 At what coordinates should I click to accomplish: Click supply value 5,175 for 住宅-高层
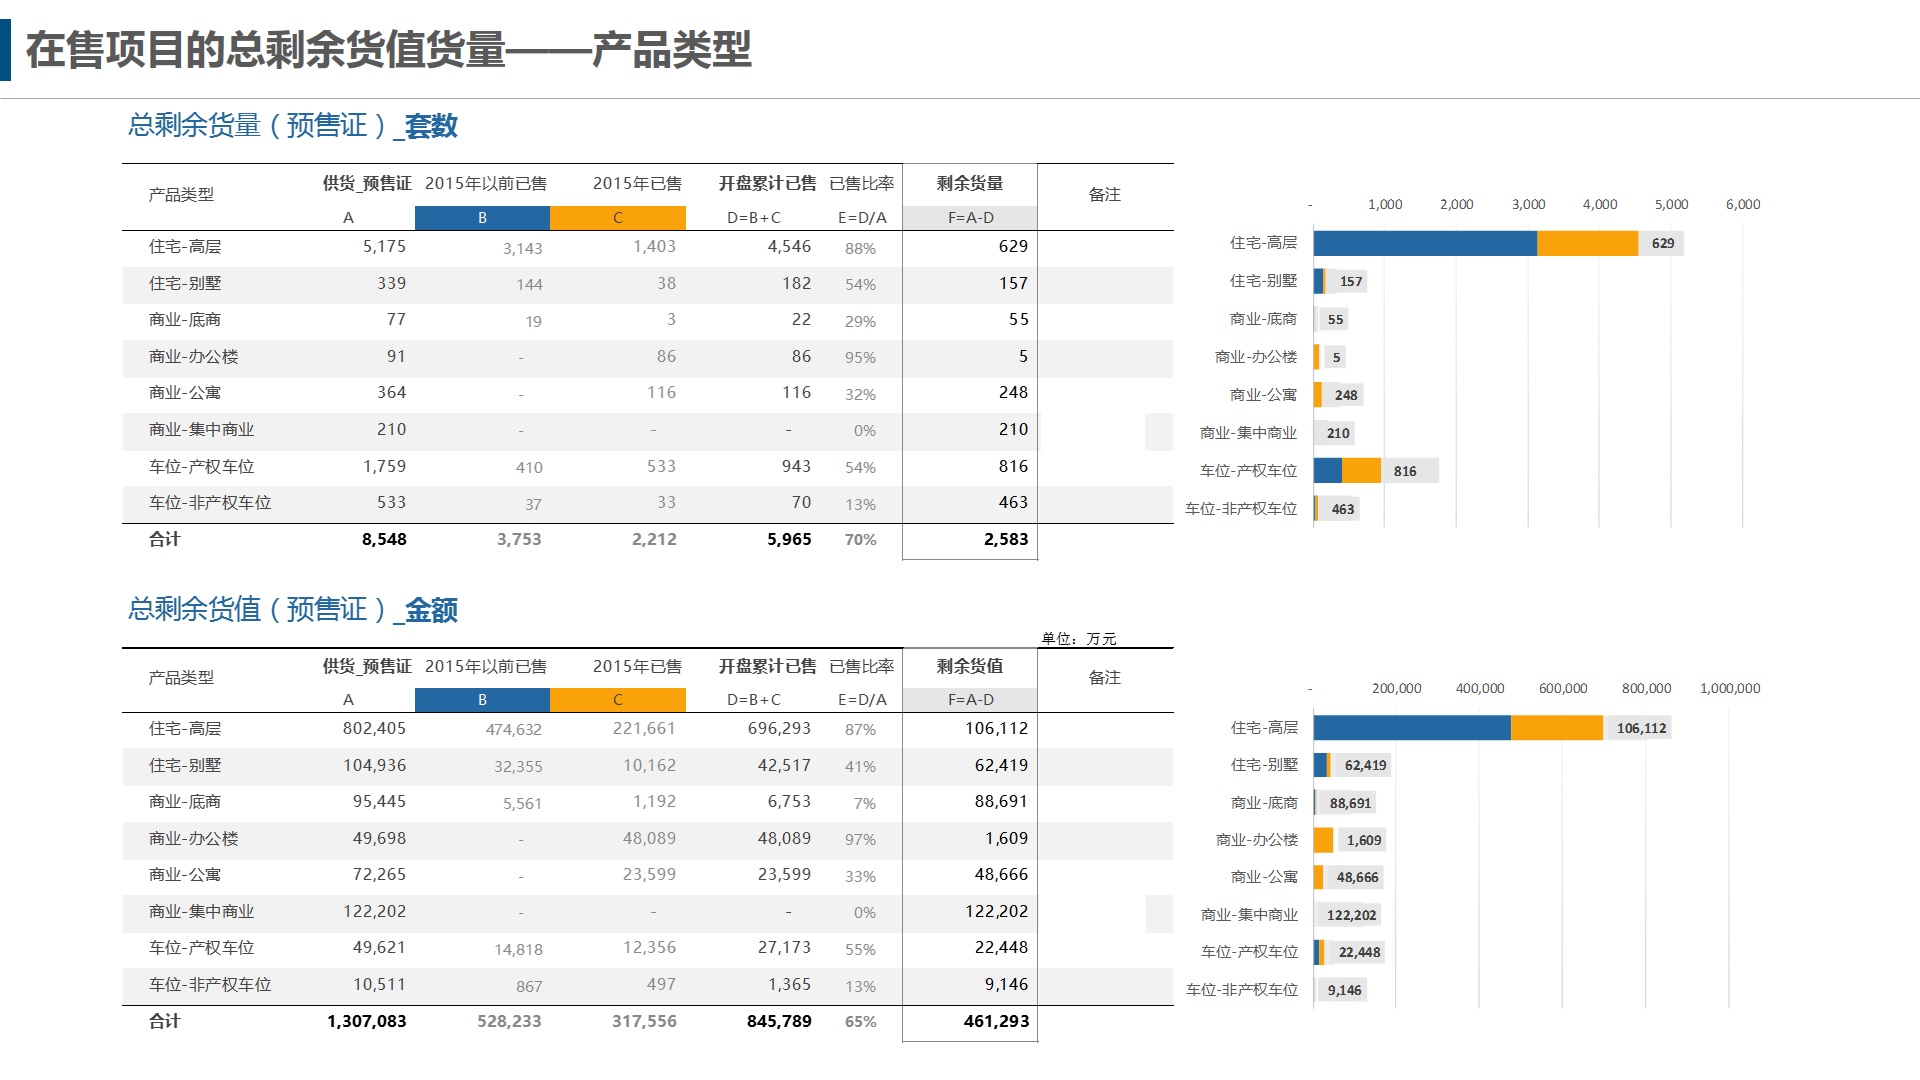click(x=384, y=246)
